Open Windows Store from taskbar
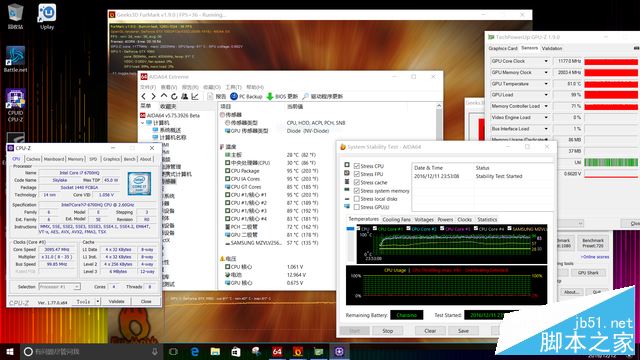The width and height of the screenshot is (640, 360). pos(236,351)
